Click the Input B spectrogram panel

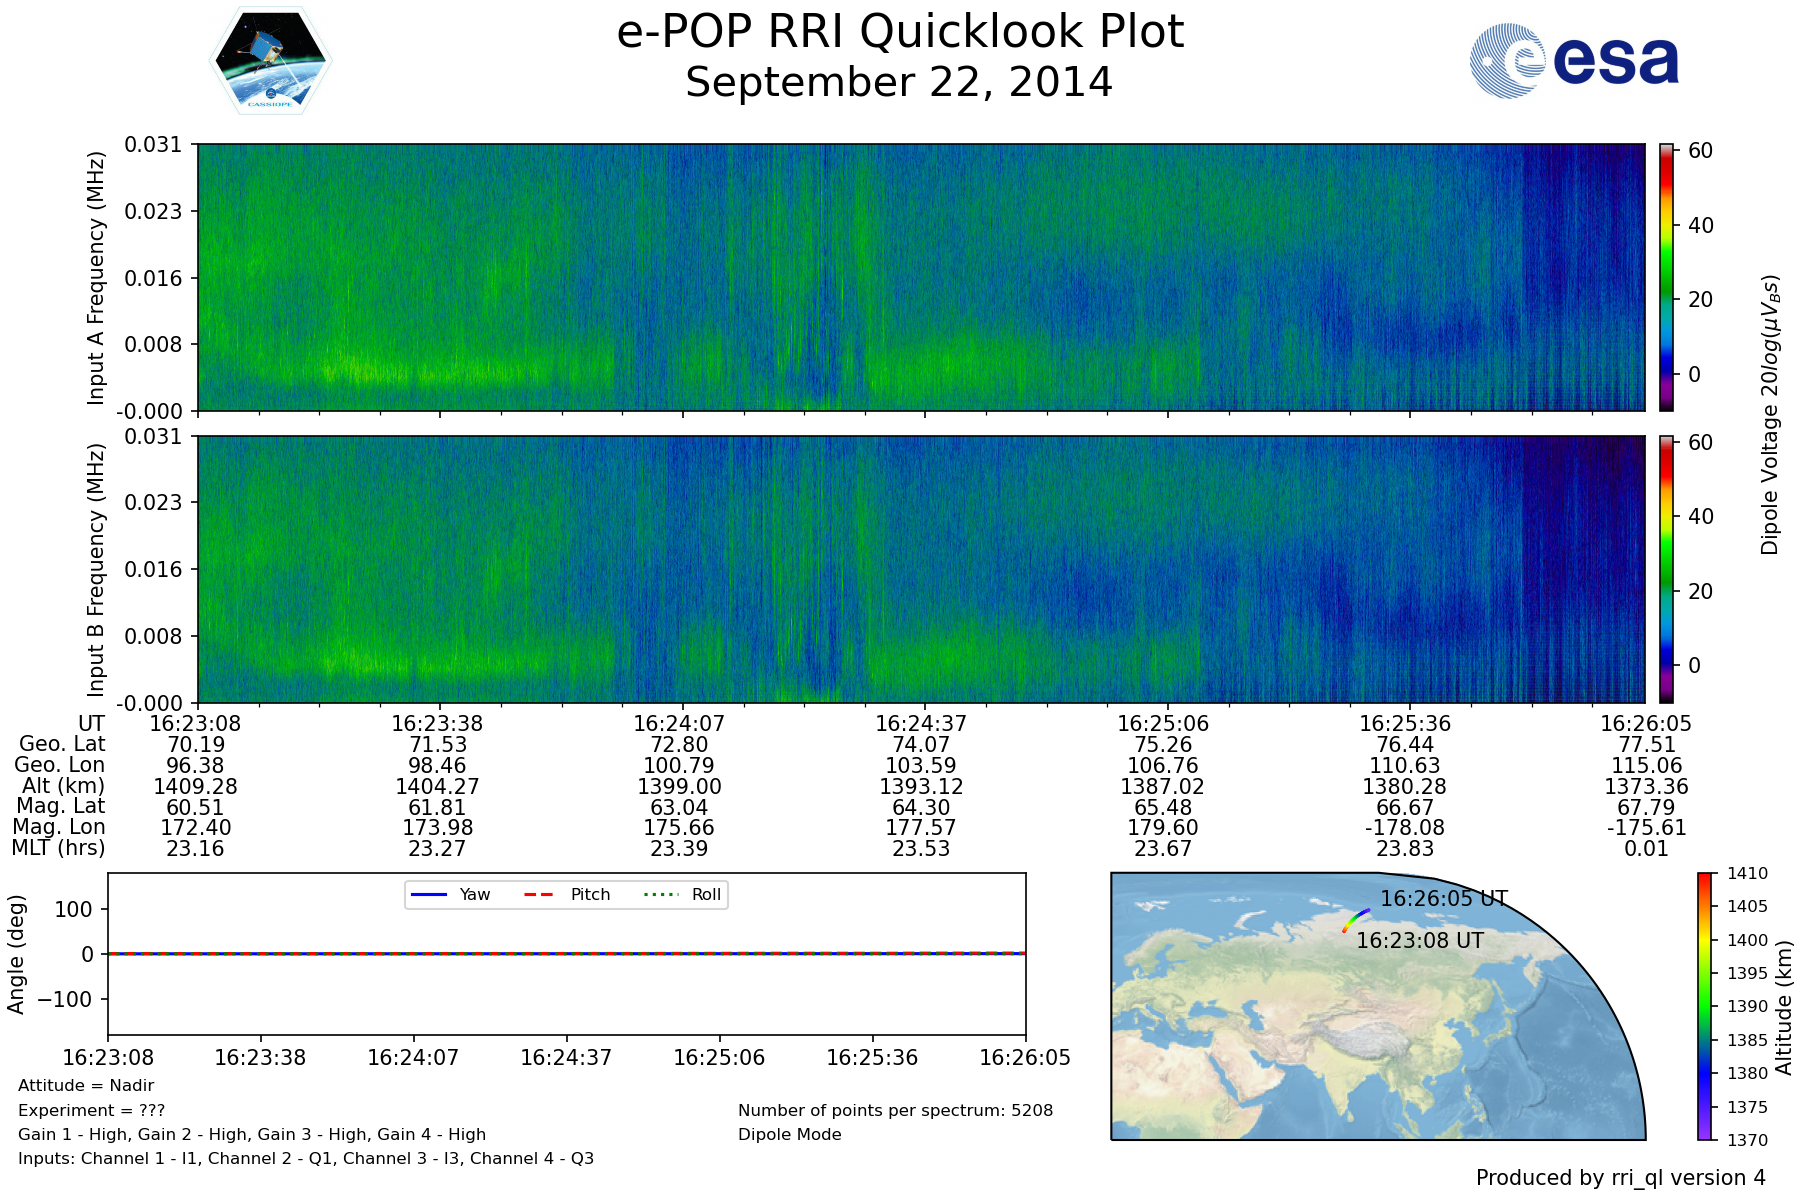pyautogui.click(x=920, y=569)
